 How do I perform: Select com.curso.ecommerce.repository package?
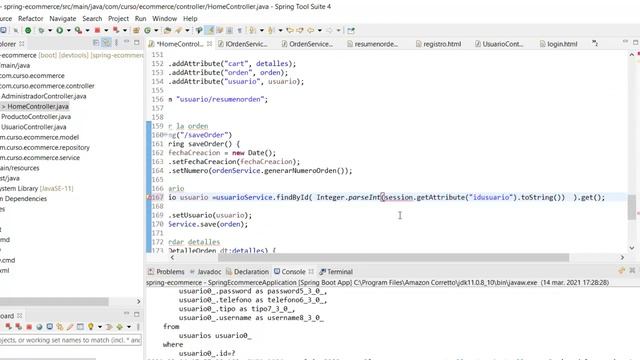[x=44, y=147]
